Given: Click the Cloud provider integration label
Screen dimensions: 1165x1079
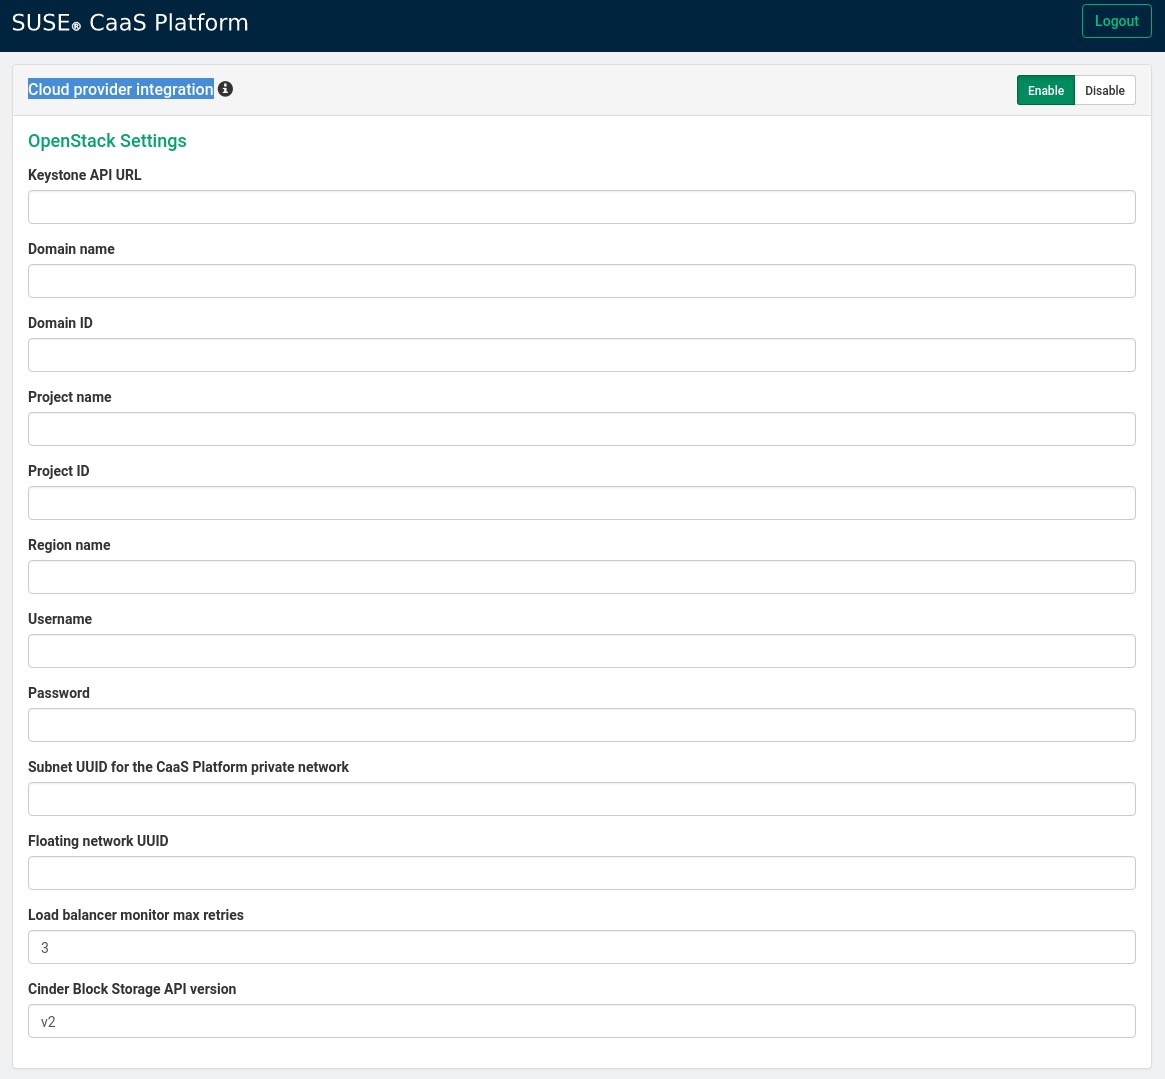Looking at the screenshot, I should (x=120, y=89).
